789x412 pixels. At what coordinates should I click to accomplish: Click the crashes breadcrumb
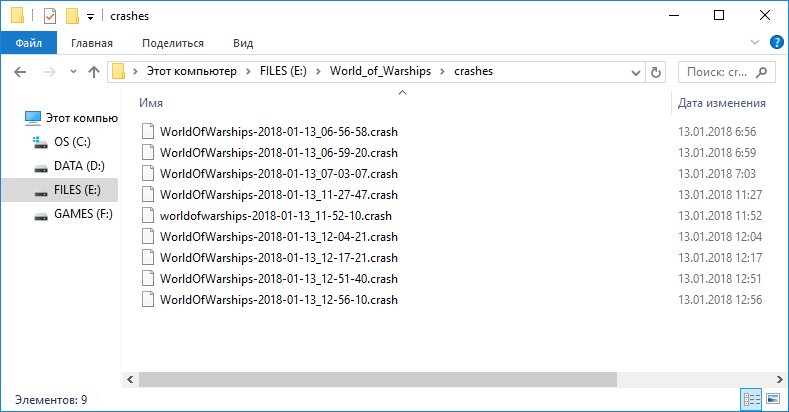pyautogui.click(x=474, y=71)
